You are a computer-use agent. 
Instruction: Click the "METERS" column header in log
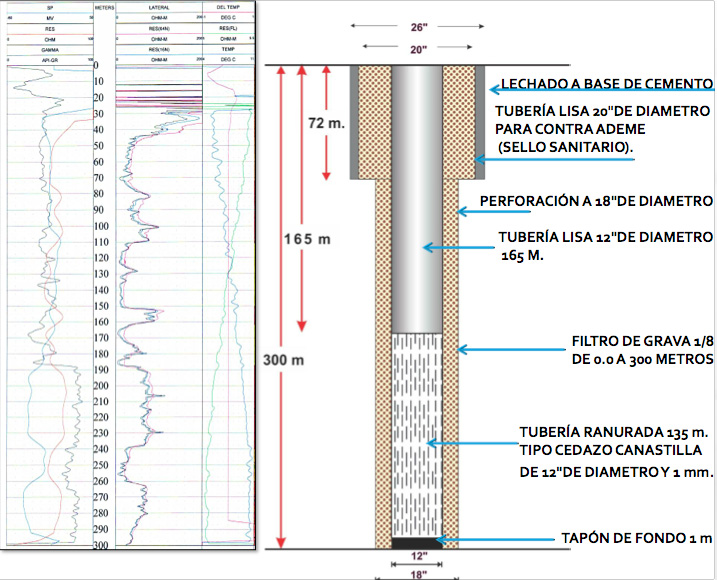[104, 8]
